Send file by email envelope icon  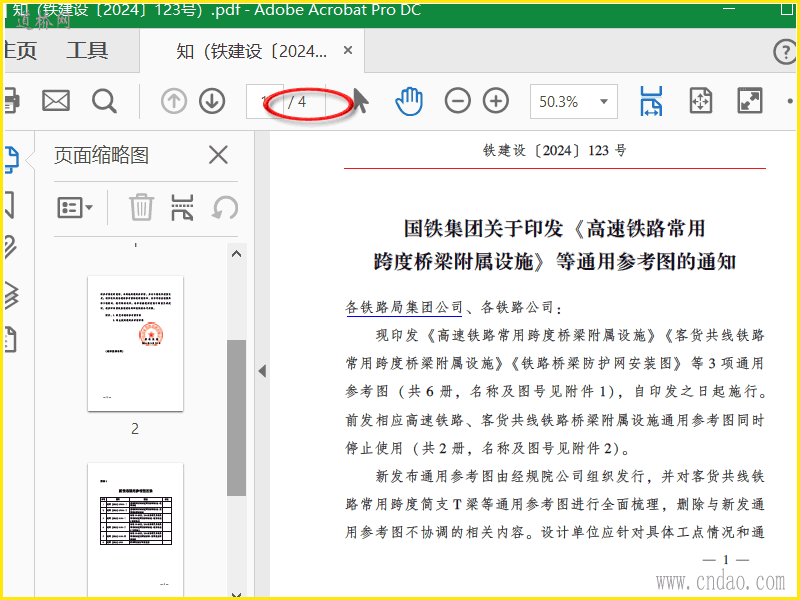56,101
